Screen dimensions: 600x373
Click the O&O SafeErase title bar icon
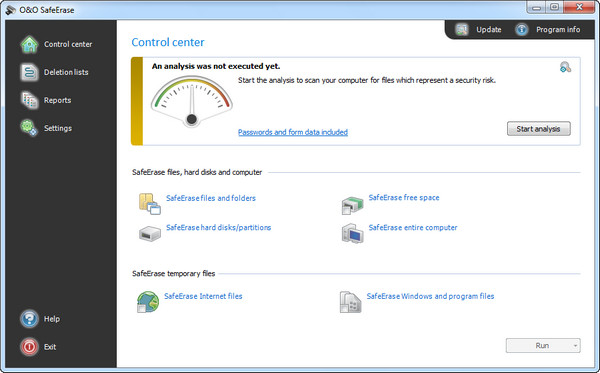(x=11, y=10)
